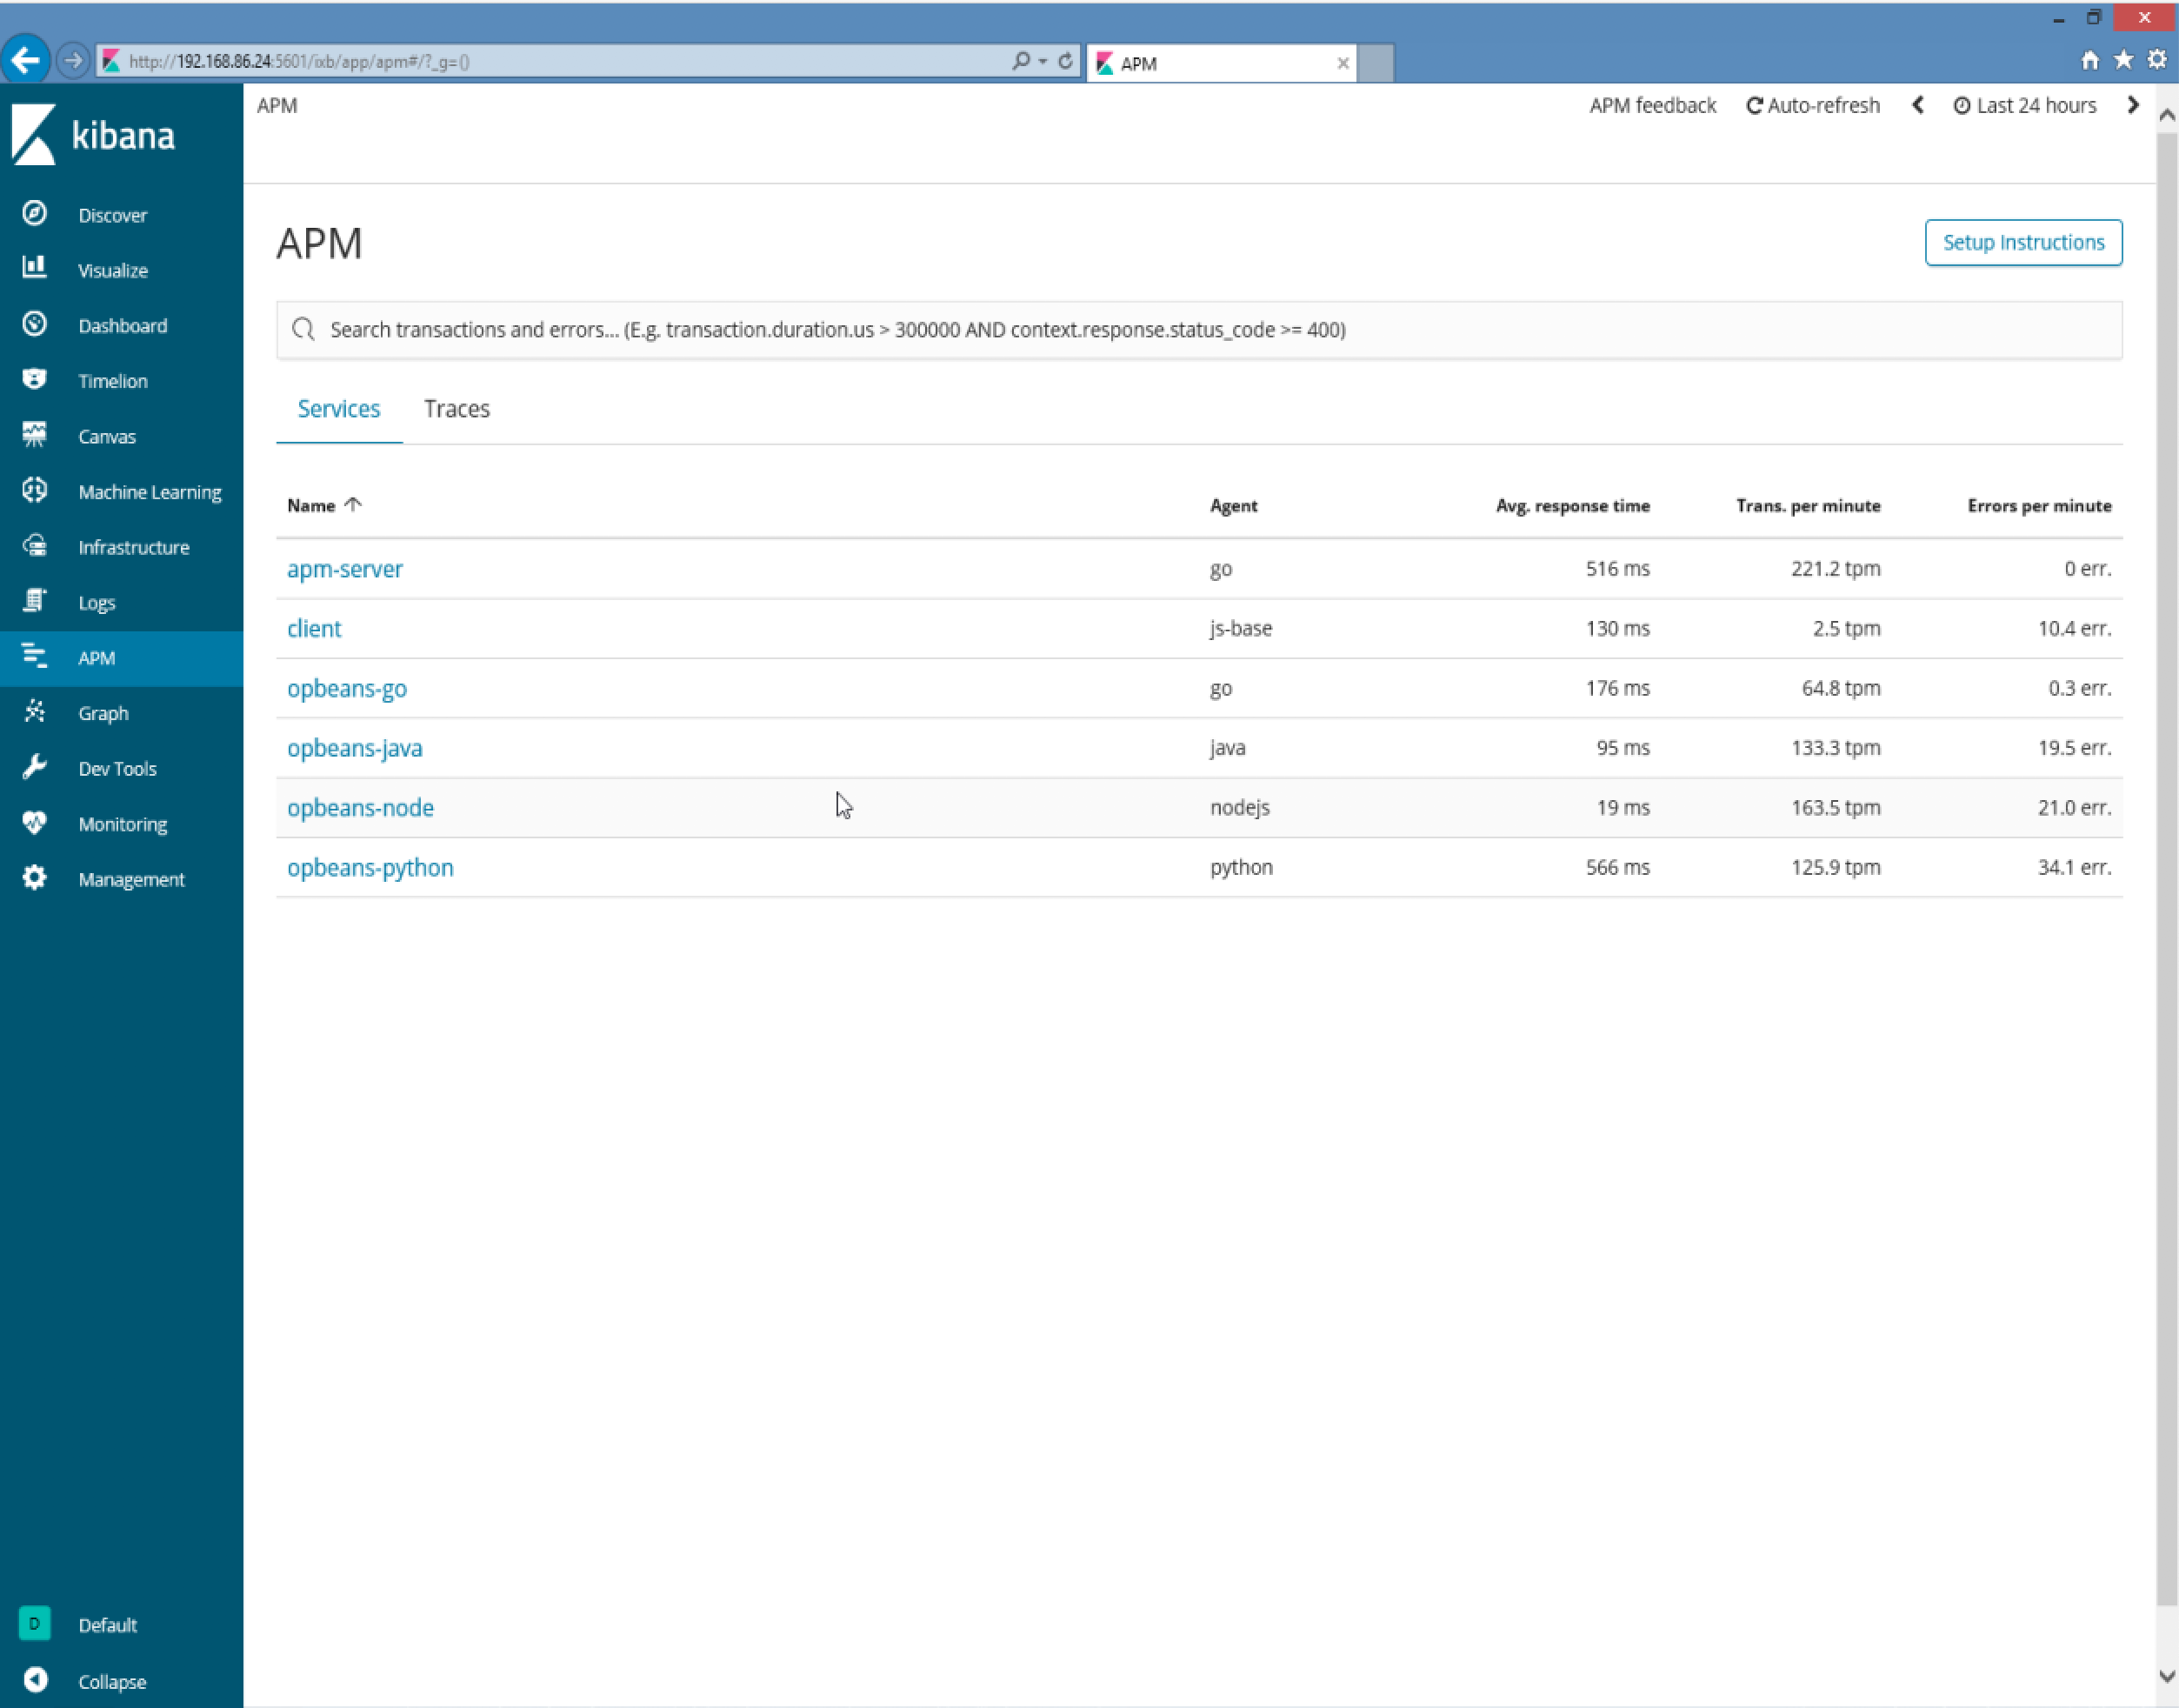Open the Visualize bar chart icon

pyautogui.click(x=35, y=268)
